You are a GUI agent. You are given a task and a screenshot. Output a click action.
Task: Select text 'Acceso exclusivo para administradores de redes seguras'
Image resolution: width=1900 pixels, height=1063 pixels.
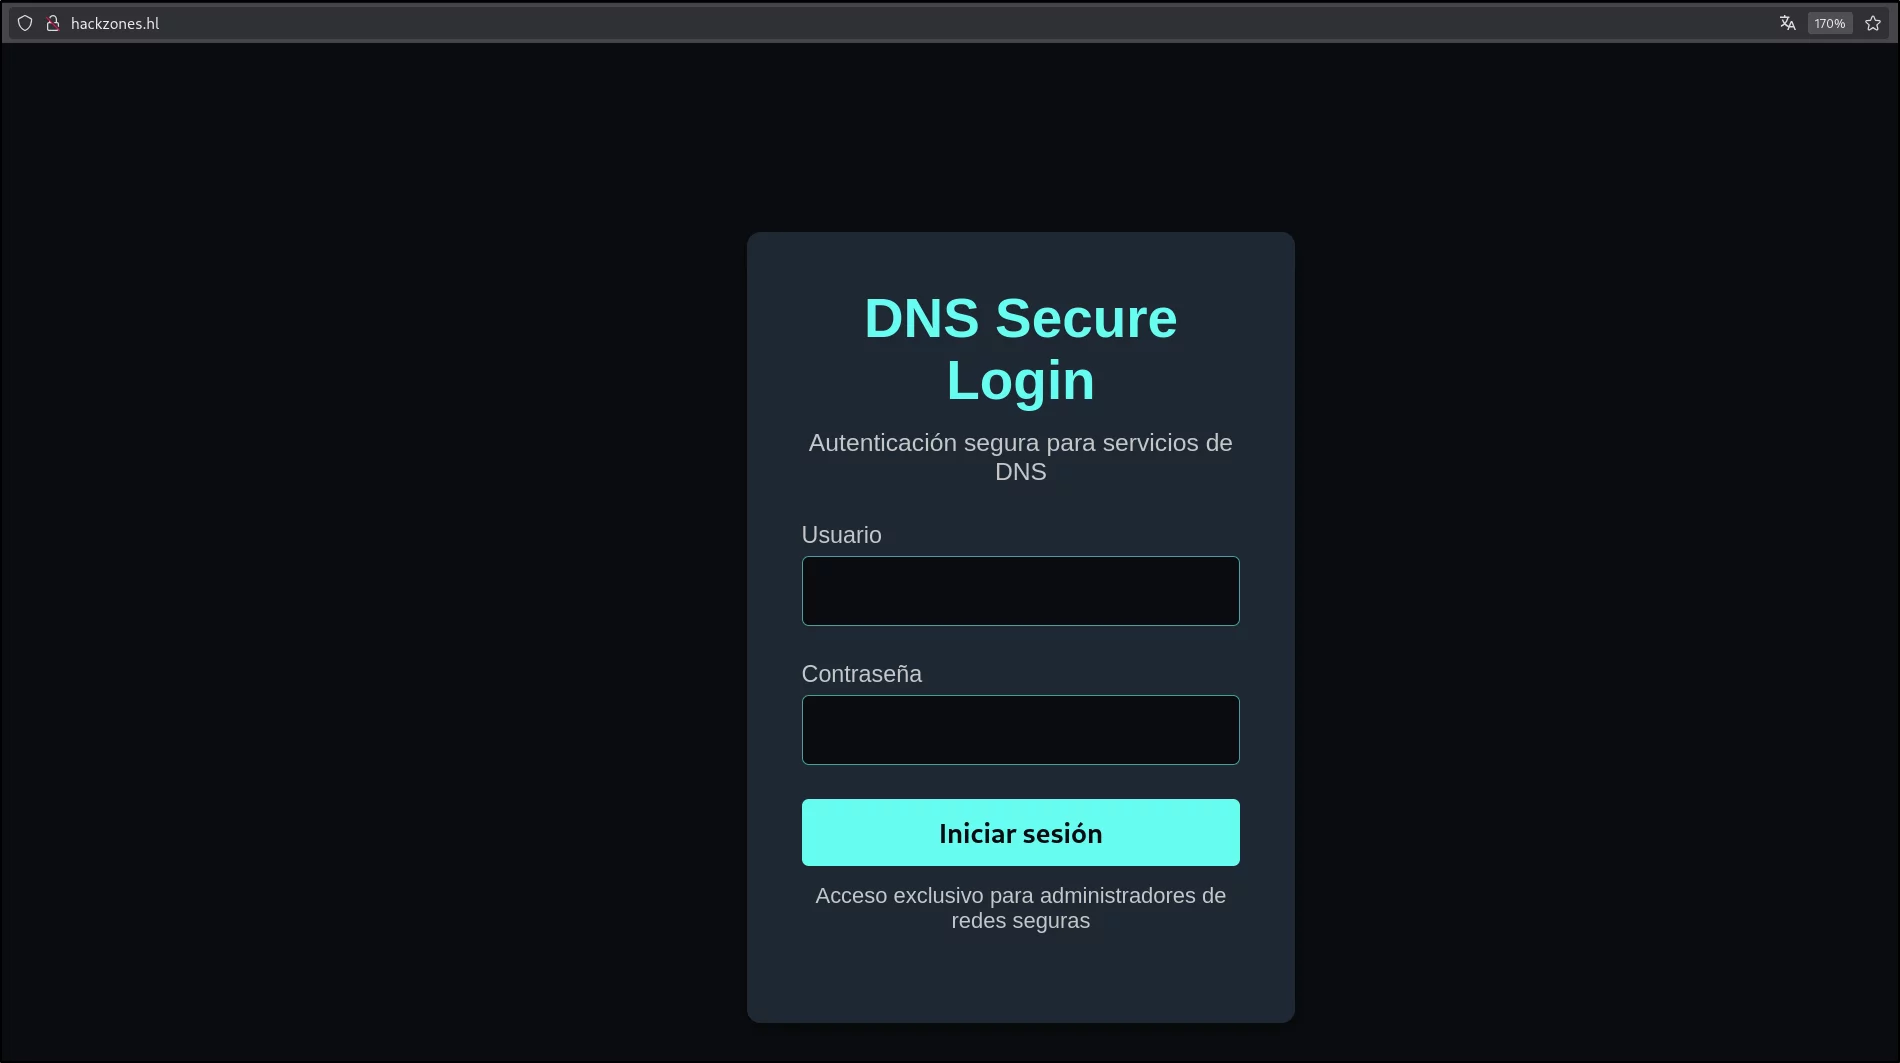tap(1020, 908)
